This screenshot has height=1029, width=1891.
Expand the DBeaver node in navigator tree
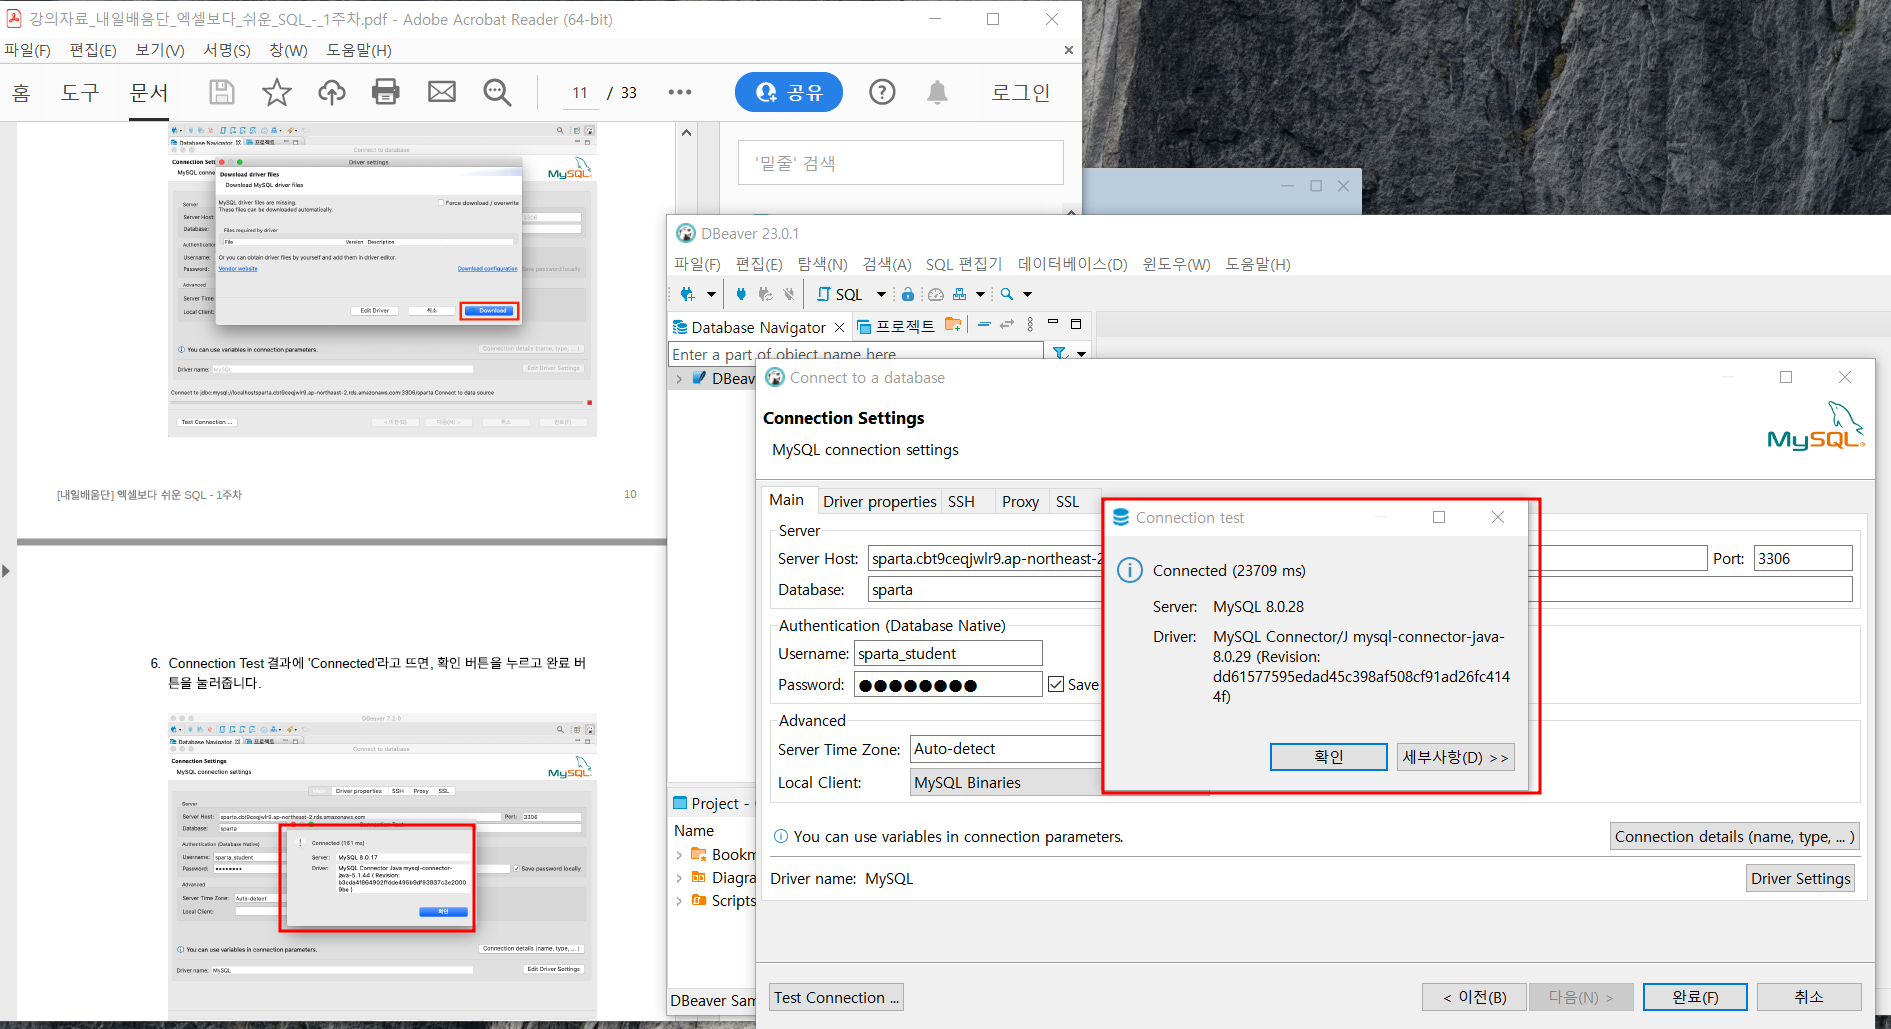point(679,379)
